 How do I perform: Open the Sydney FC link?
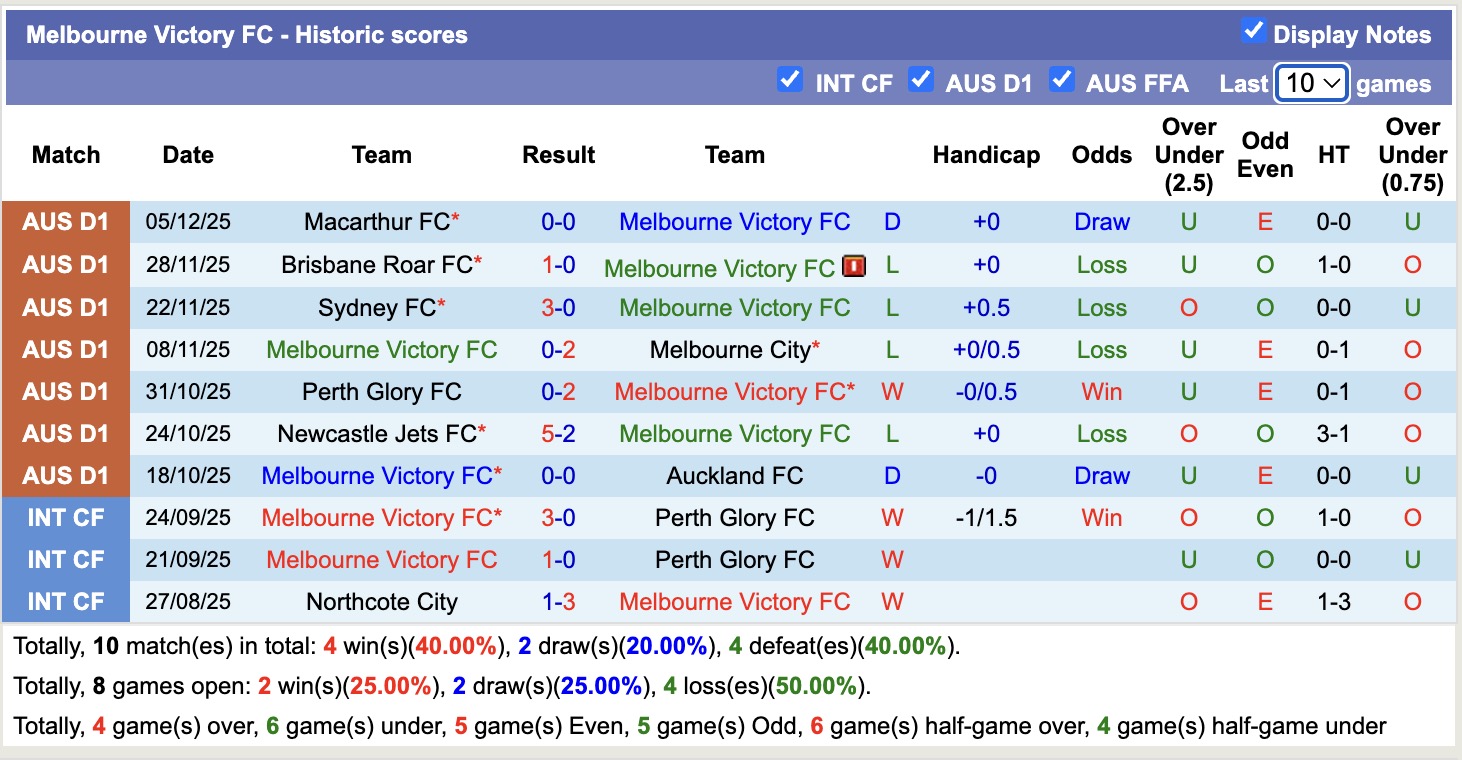374,307
